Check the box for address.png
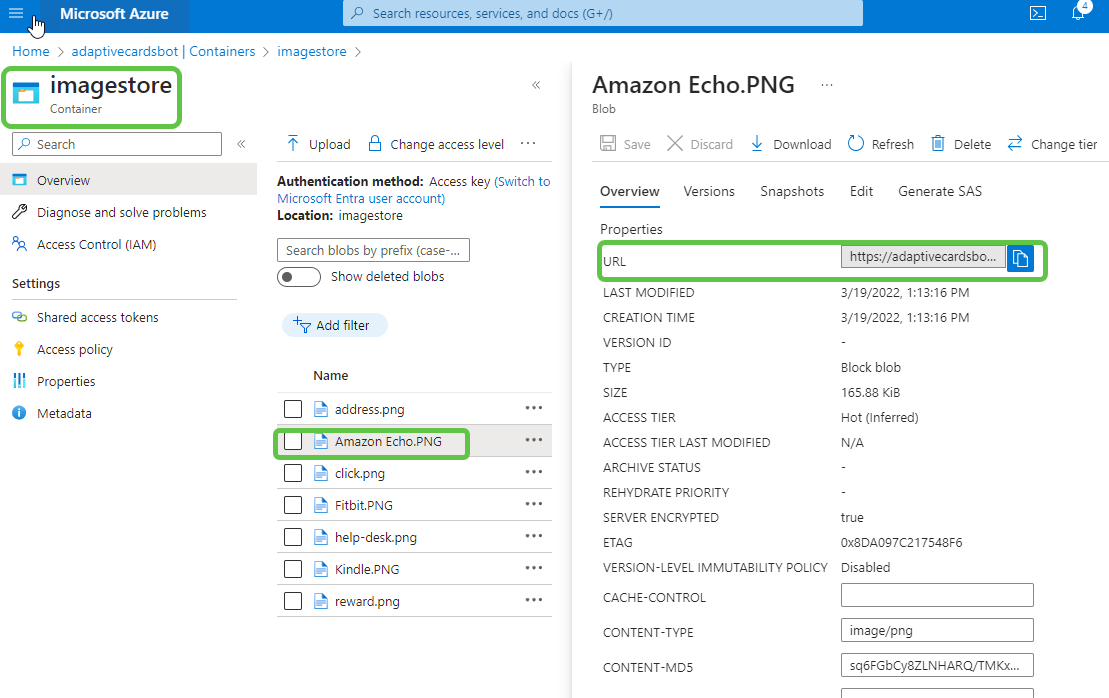The image size is (1109, 698). pos(293,409)
